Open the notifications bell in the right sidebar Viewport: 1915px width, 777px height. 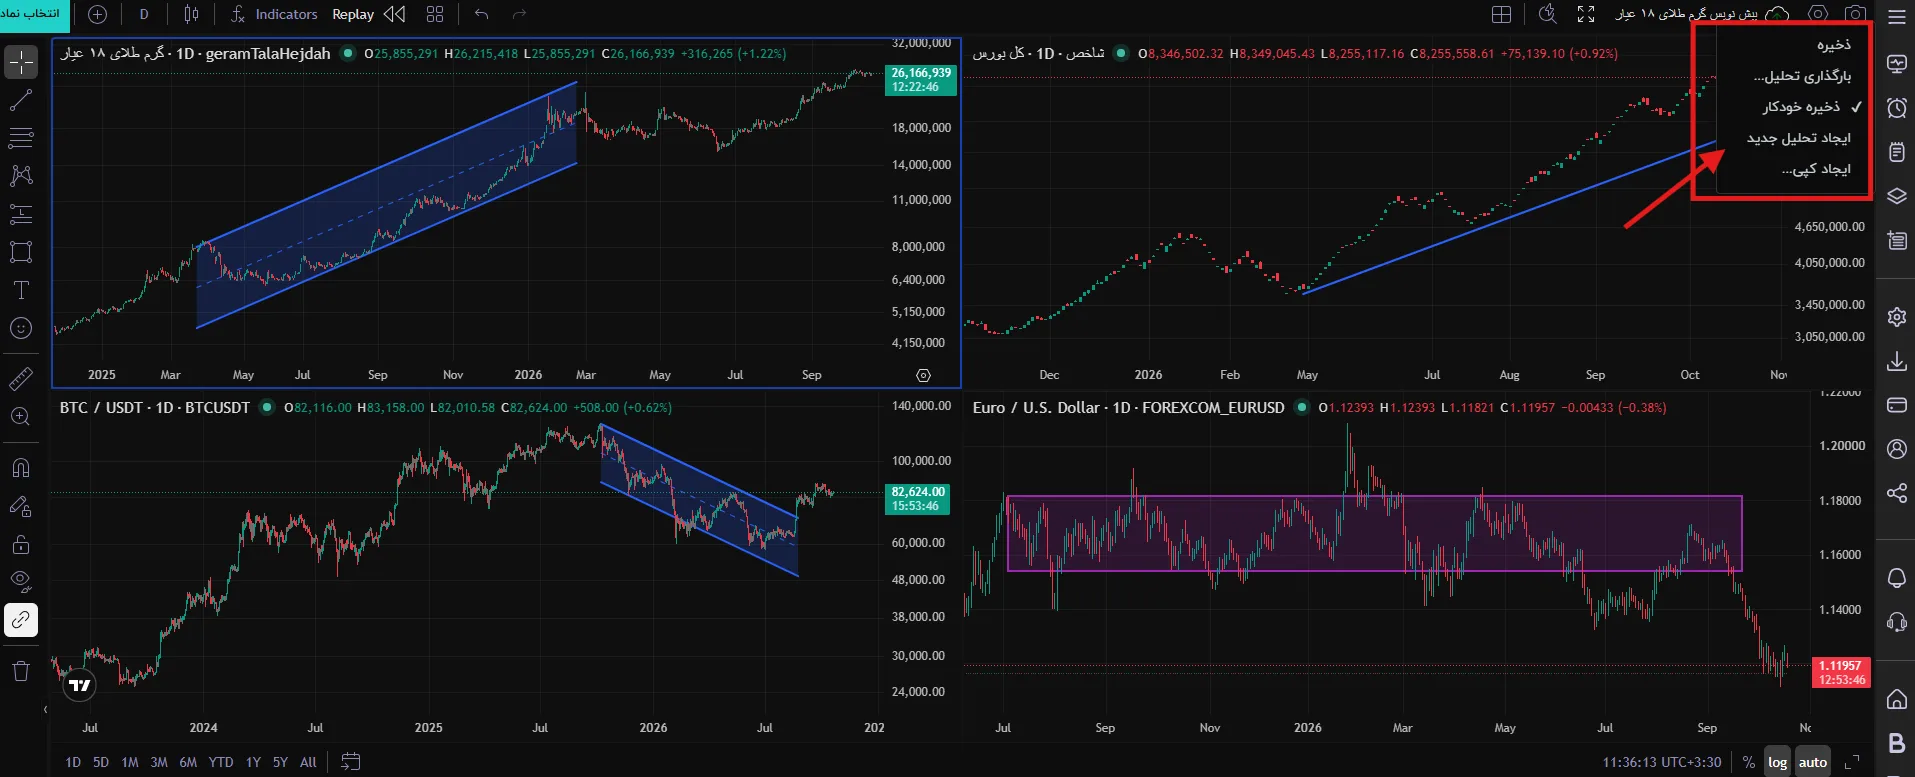[1896, 578]
